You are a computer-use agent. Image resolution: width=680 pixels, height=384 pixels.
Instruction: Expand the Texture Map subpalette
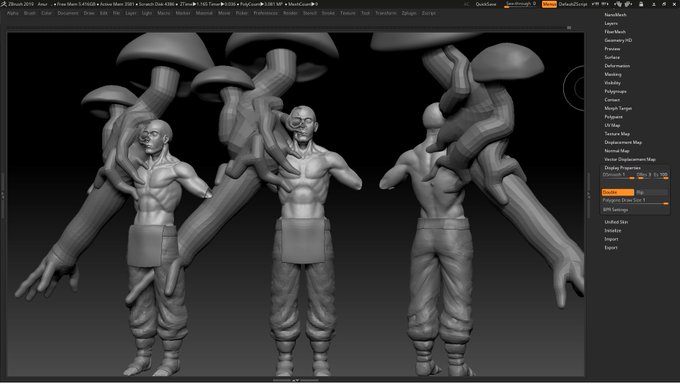click(617, 134)
